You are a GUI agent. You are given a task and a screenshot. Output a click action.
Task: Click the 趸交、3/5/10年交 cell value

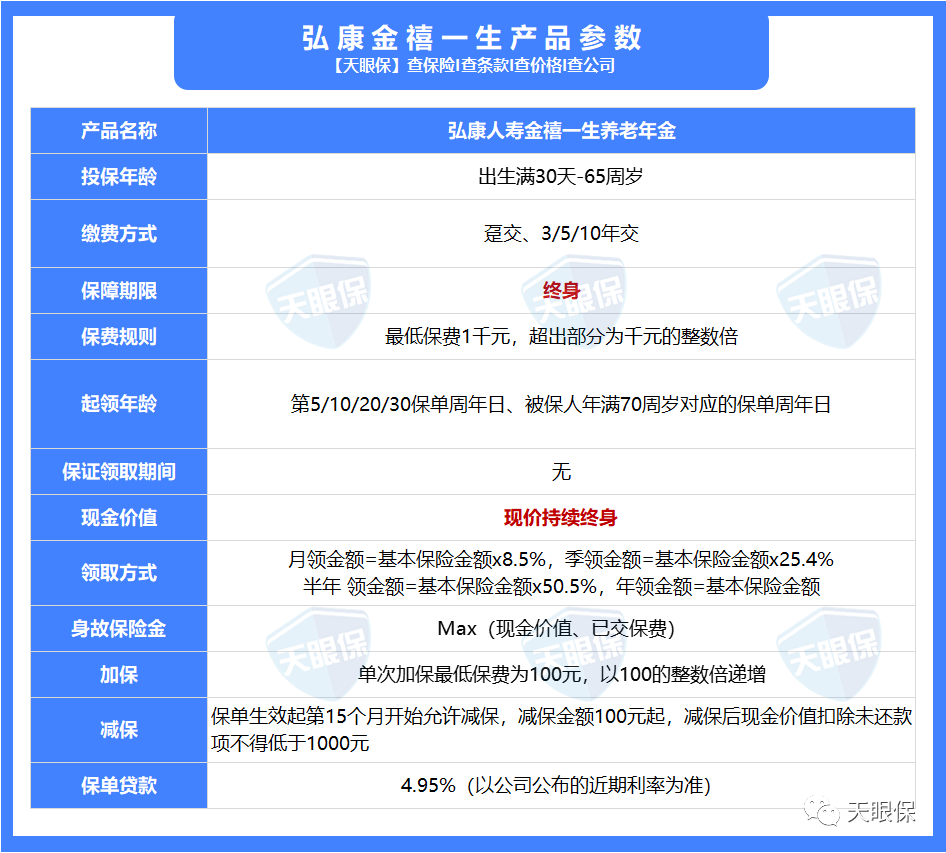coord(563,233)
